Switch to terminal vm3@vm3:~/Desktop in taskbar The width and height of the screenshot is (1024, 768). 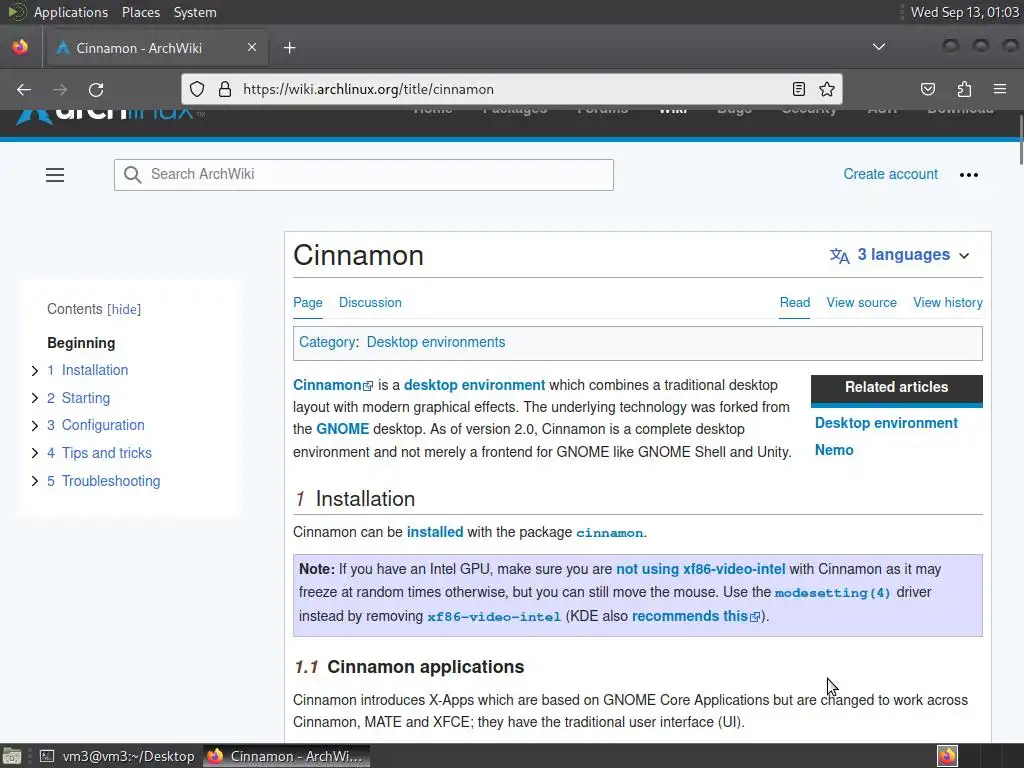(x=118, y=756)
